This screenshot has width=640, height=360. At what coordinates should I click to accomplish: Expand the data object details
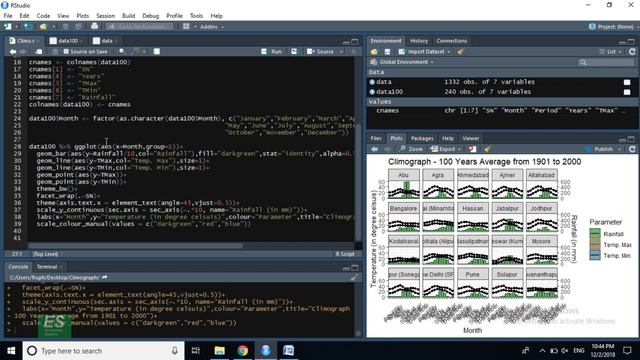(x=372, y=82)
